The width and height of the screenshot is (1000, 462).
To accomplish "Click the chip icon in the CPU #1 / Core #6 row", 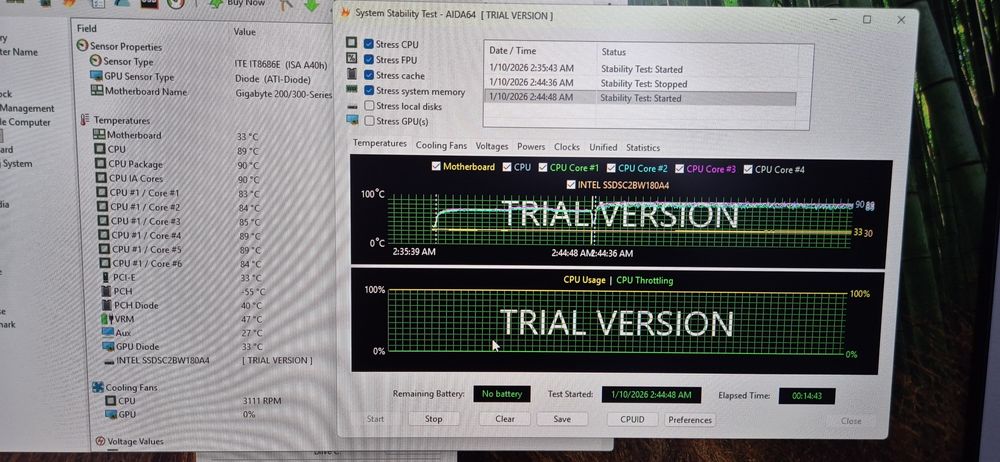I will pos(105,263).
